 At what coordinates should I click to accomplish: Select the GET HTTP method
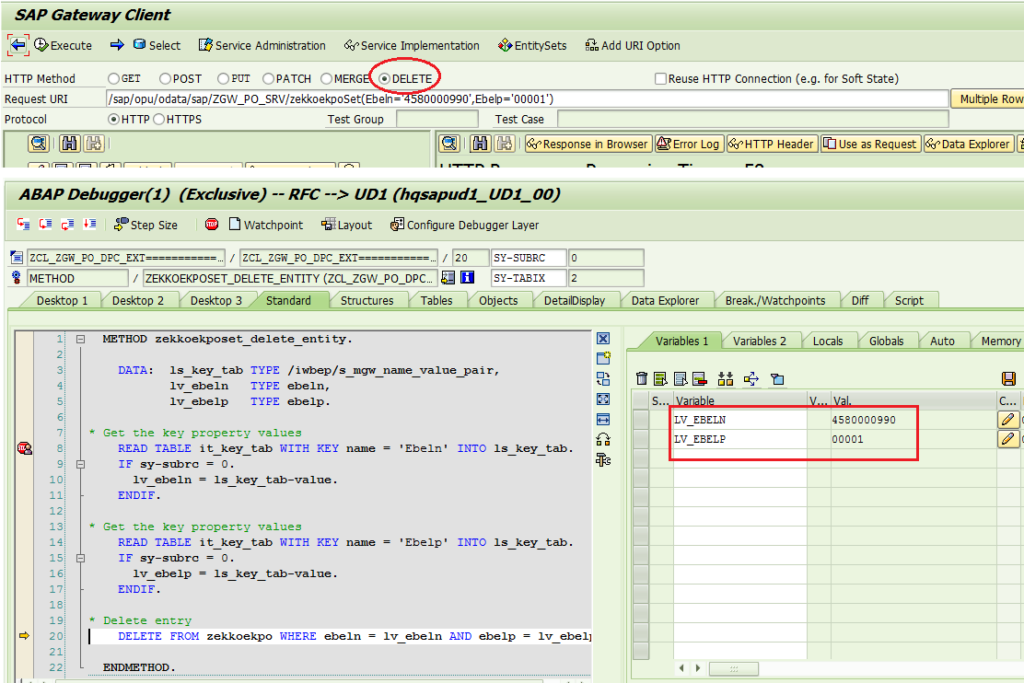click(114, 78)
